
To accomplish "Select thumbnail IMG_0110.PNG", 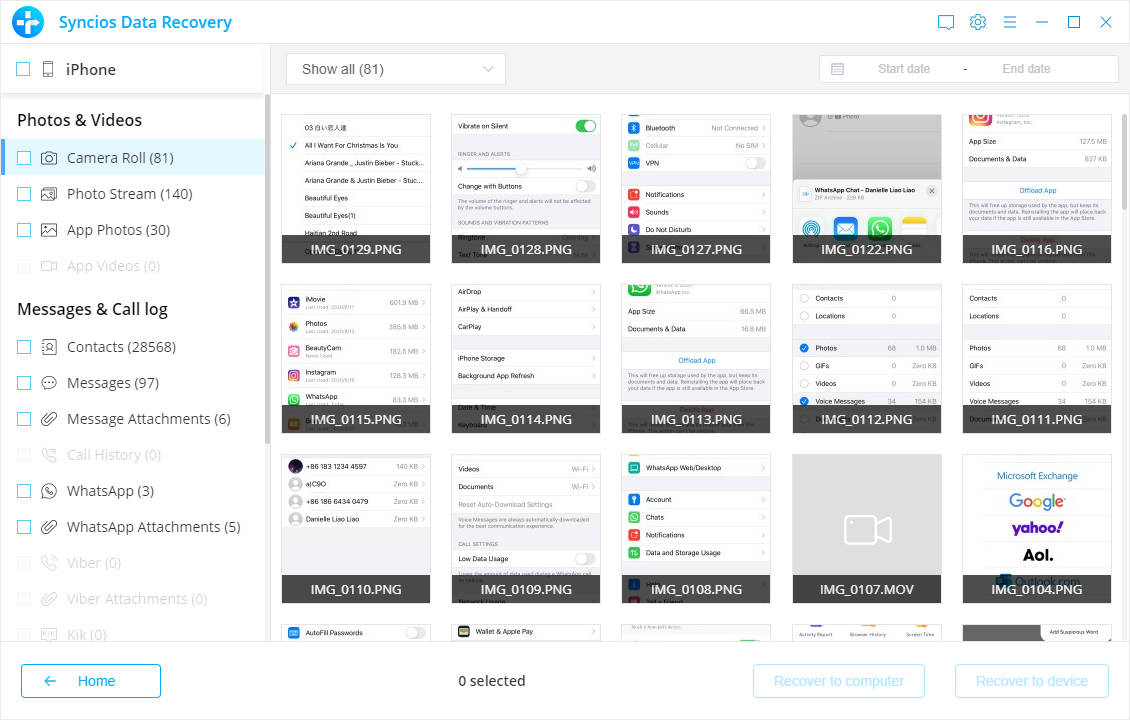I will pyautogui.click(x=356, y=529).
